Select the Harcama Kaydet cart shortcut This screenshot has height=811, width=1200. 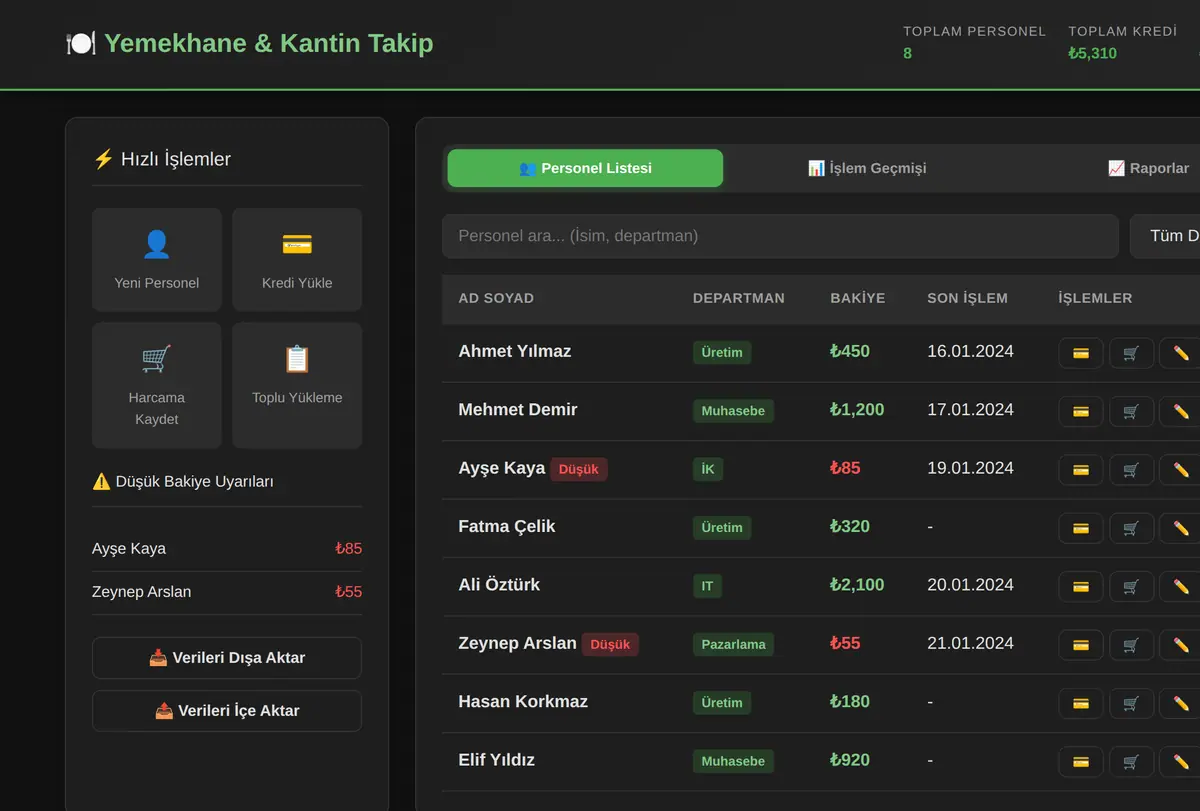click(157, 385)
